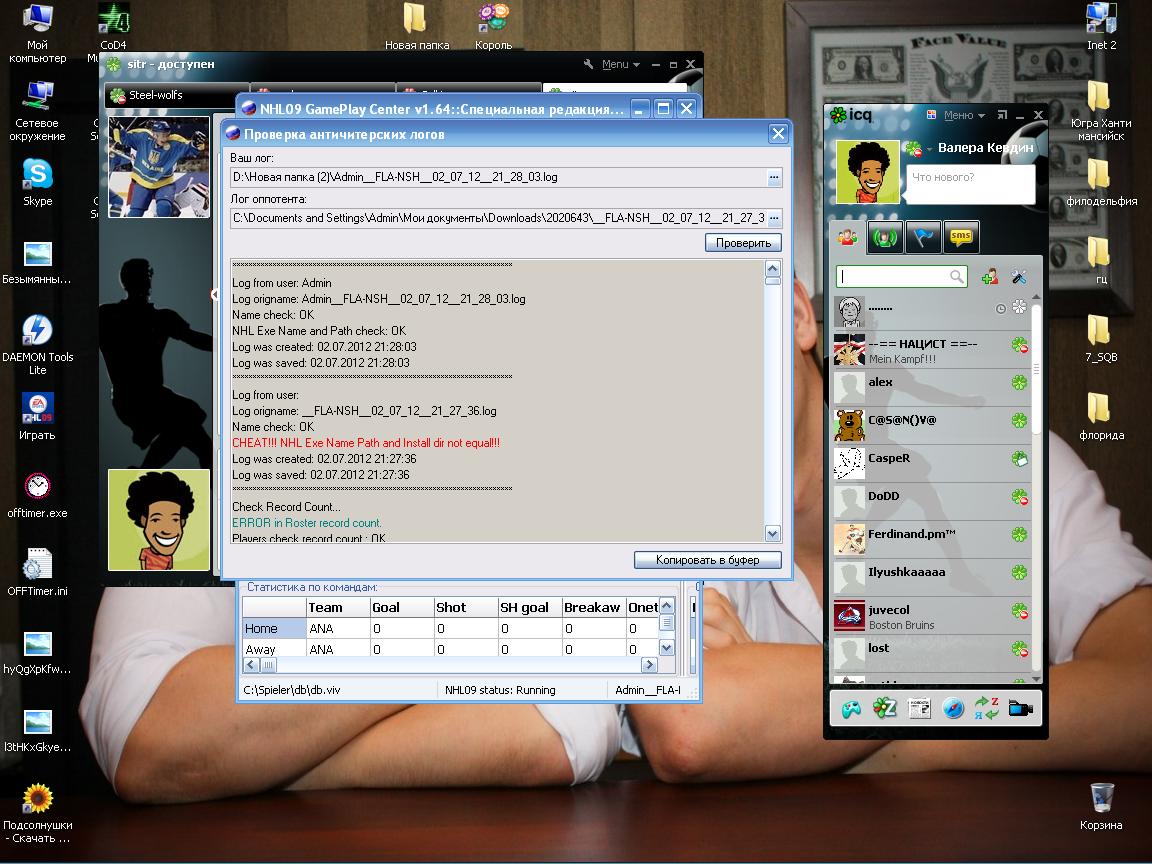Select contact Ferdinand.pm in ICQ list
This screenshot has height=864, width=1152.
(x=931, y=539)
